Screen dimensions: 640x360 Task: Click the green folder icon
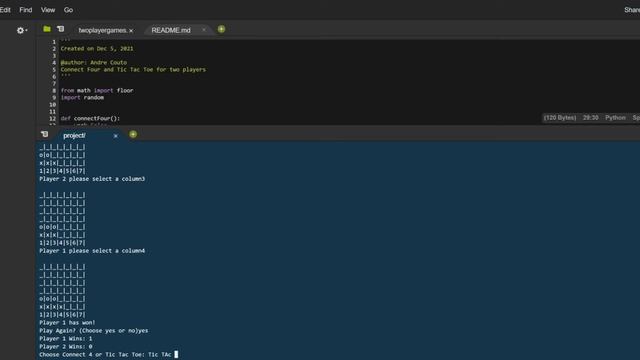47,29
